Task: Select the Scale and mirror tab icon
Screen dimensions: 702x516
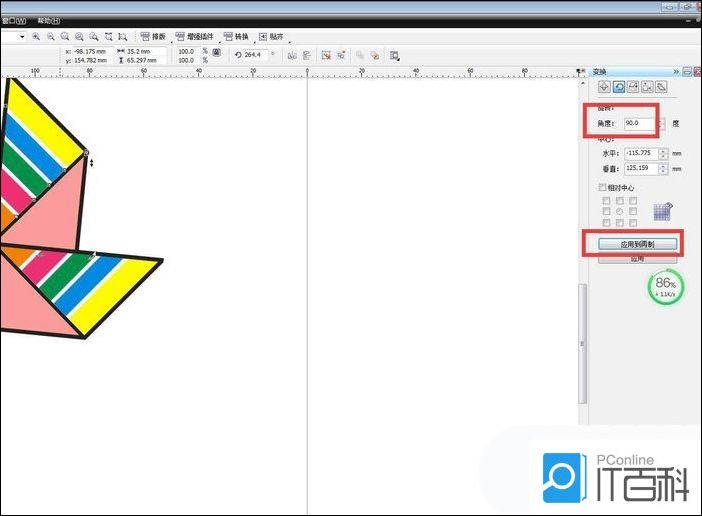Action: point(633,86)
